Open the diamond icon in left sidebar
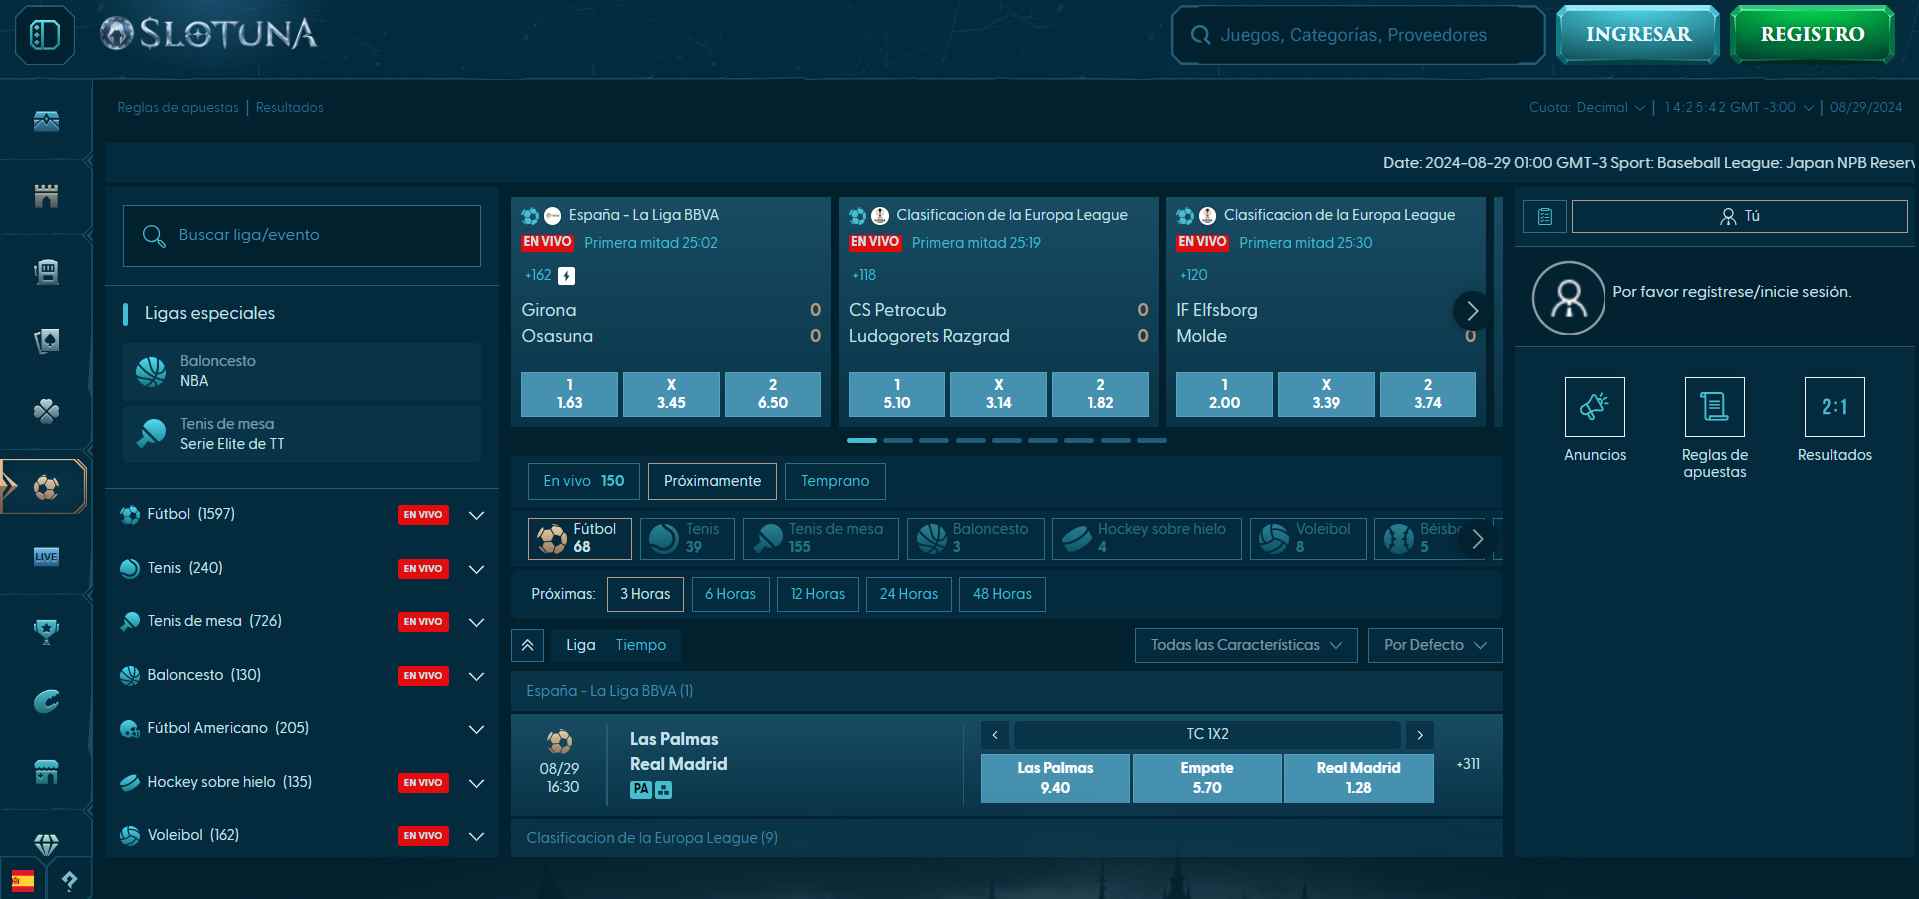This screenshot has width=1919, height=899. (x=46, y=843)
